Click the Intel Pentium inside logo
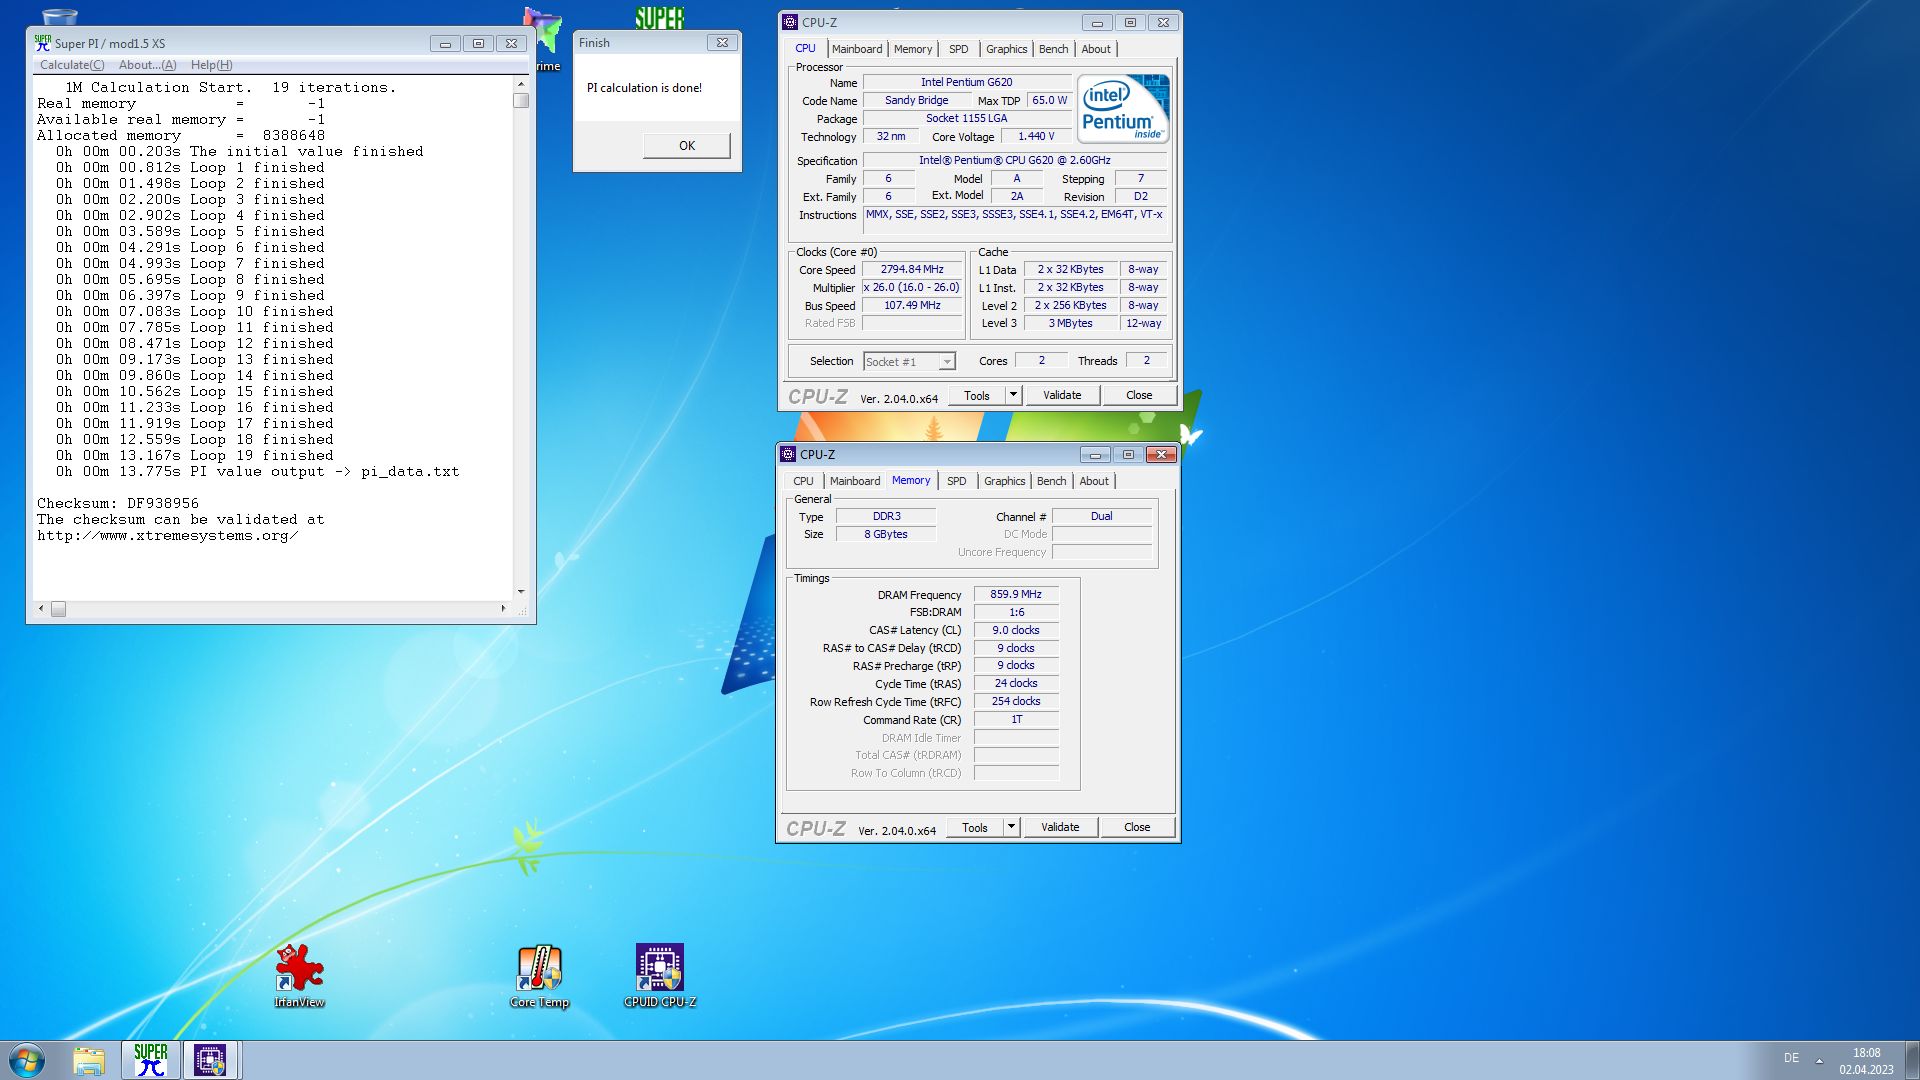The height and width of the screenshot is (1080, 1920). [1123, 108]
